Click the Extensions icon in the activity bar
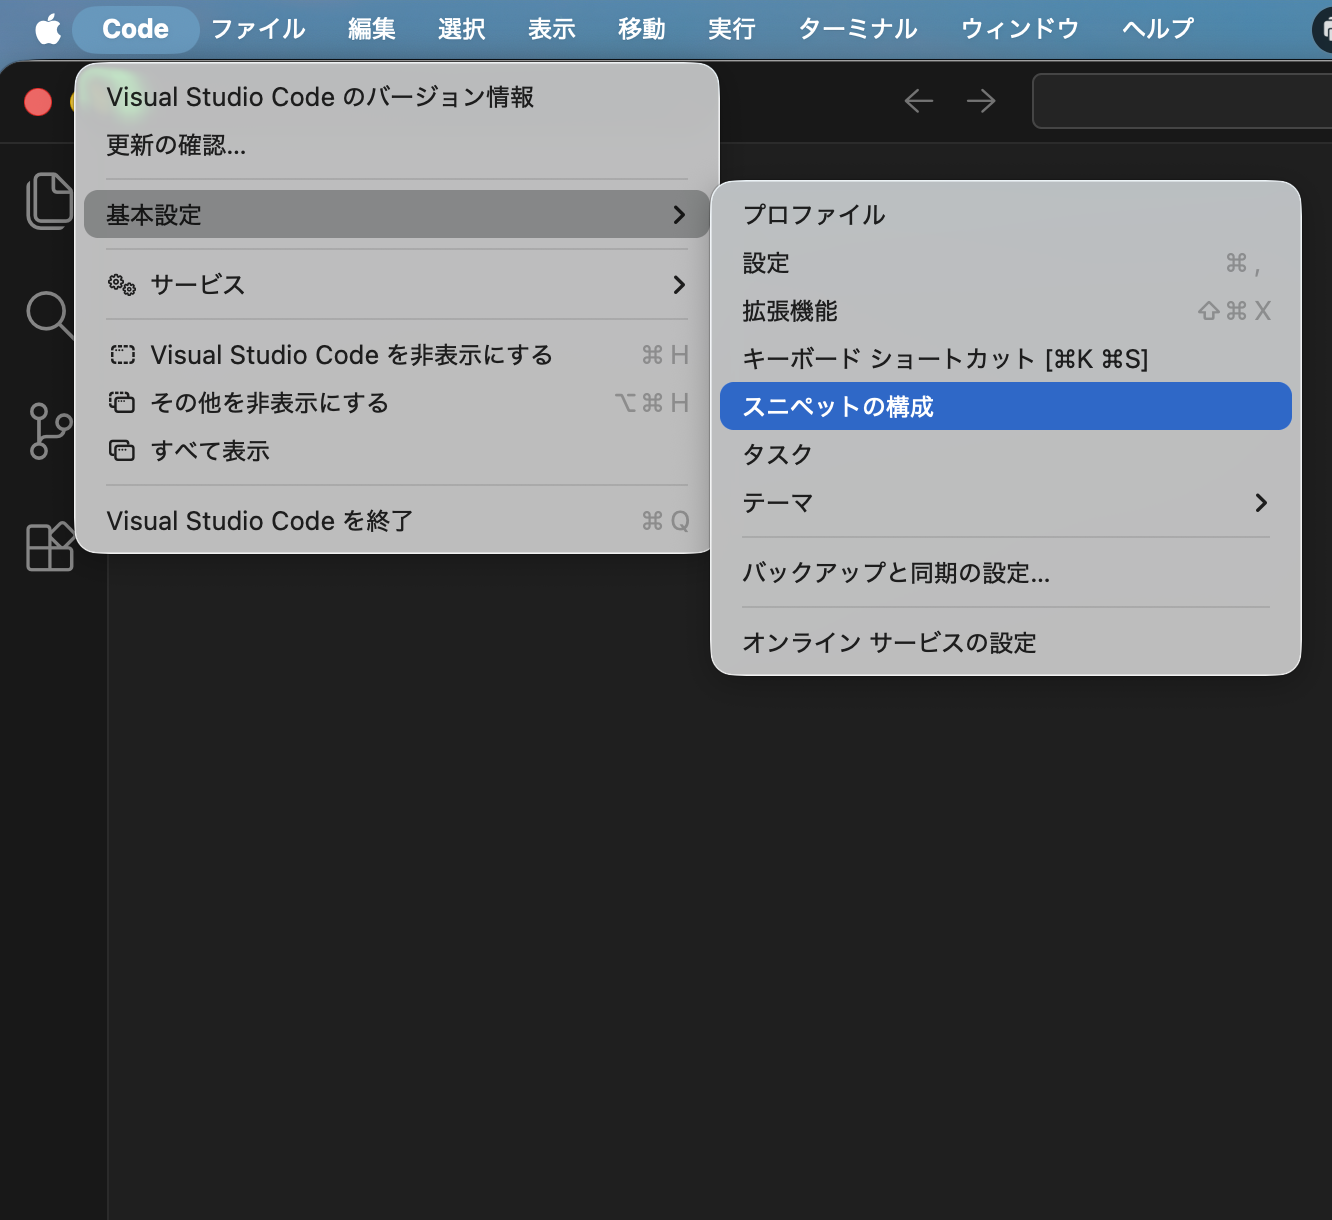The image size is (1332, 1220). pyautogui.click(x=49, y=546)
